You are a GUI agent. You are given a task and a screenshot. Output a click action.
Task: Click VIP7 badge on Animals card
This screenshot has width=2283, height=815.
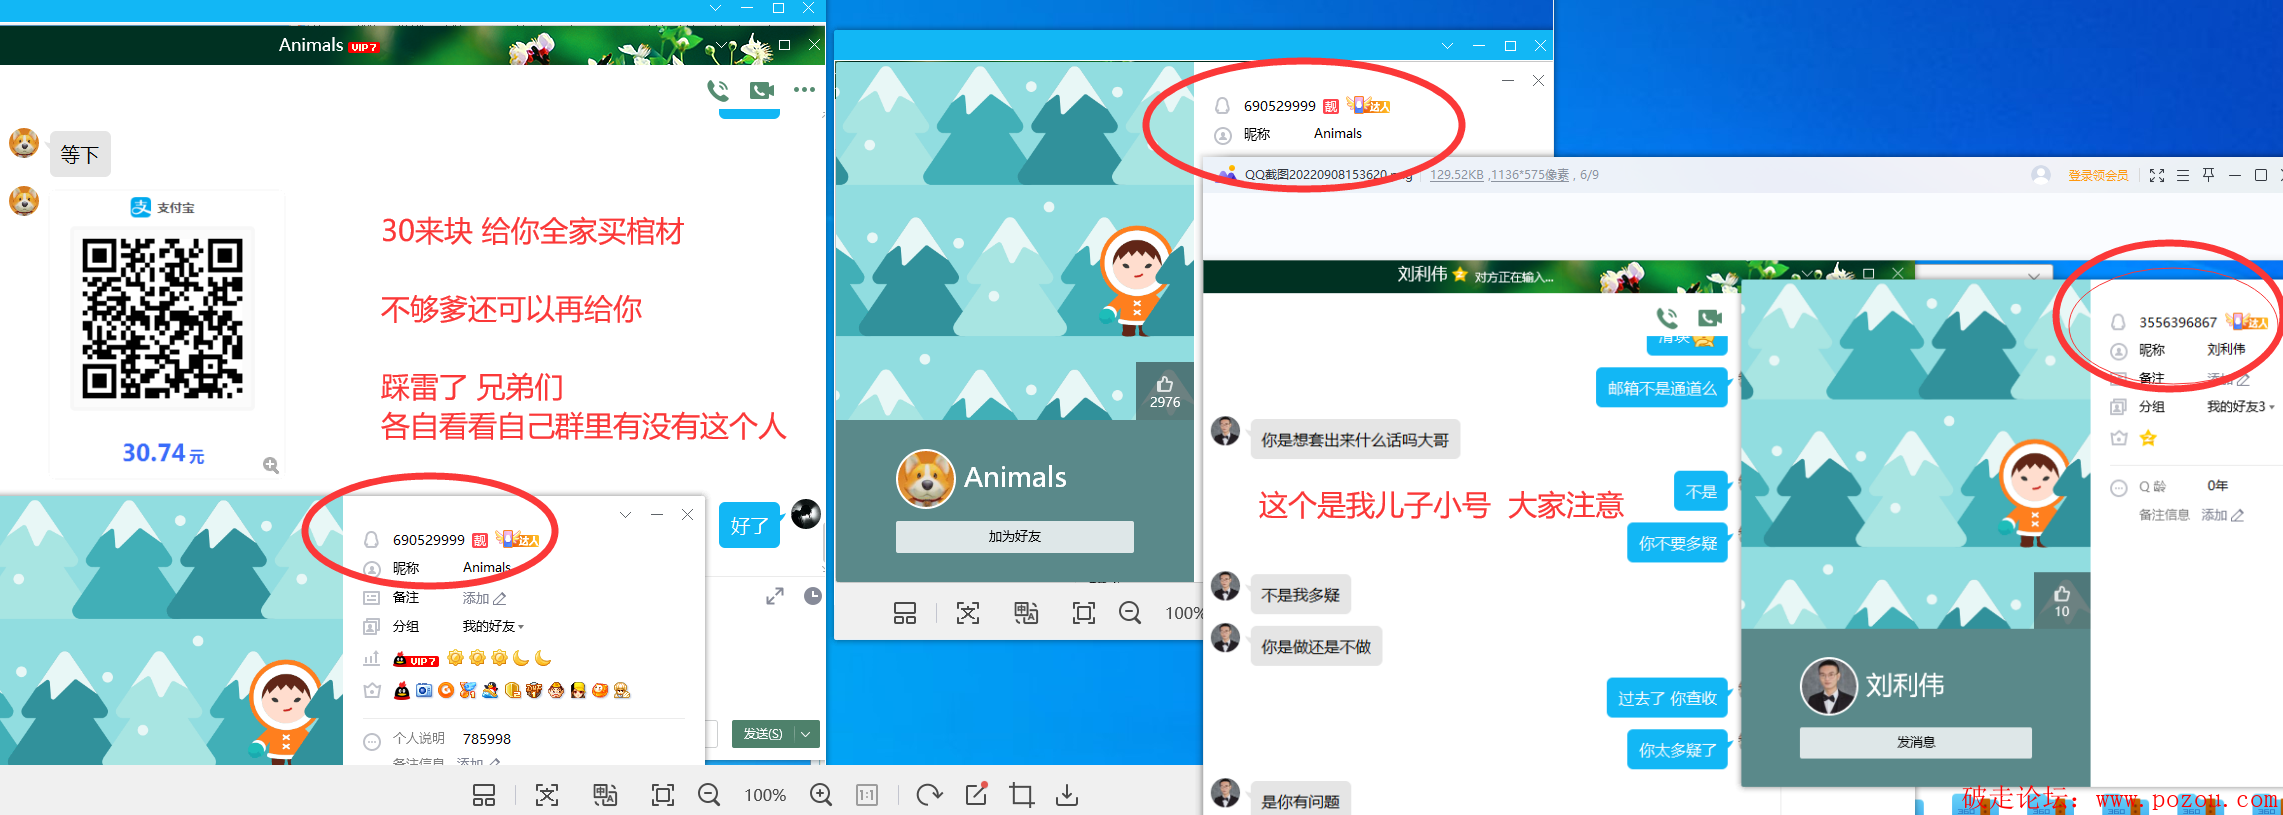click(416, 660)
